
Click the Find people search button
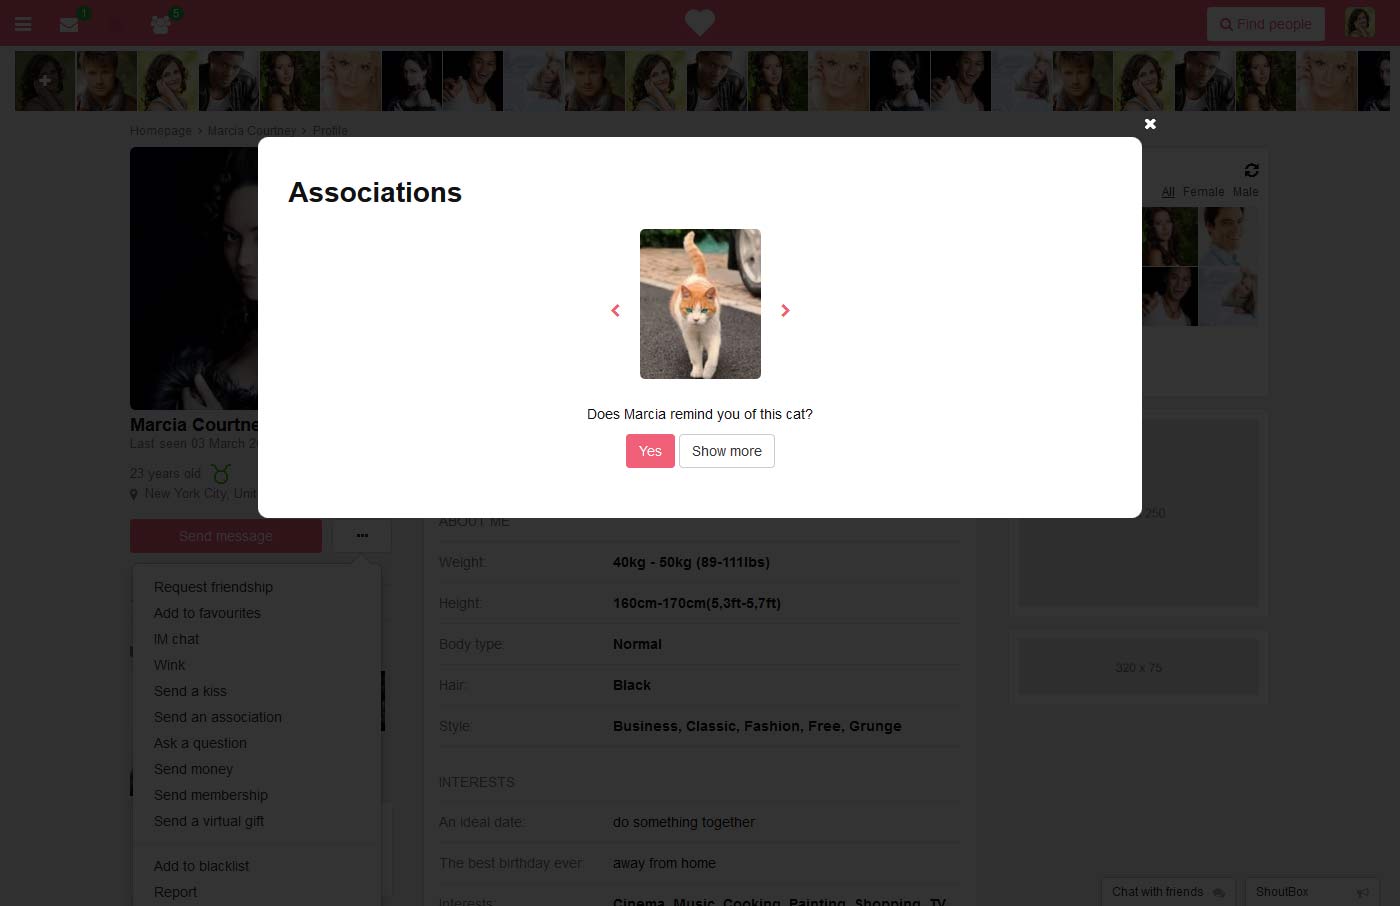(x=1266, y=24)
